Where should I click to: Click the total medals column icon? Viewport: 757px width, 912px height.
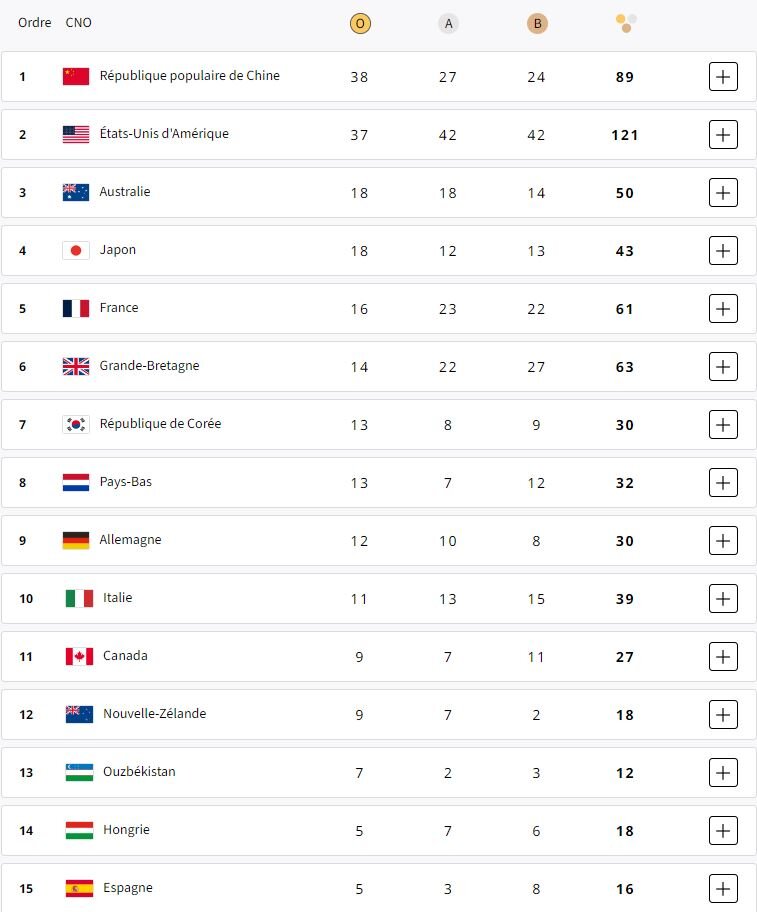pyautogui.click(x=626, y=23)
